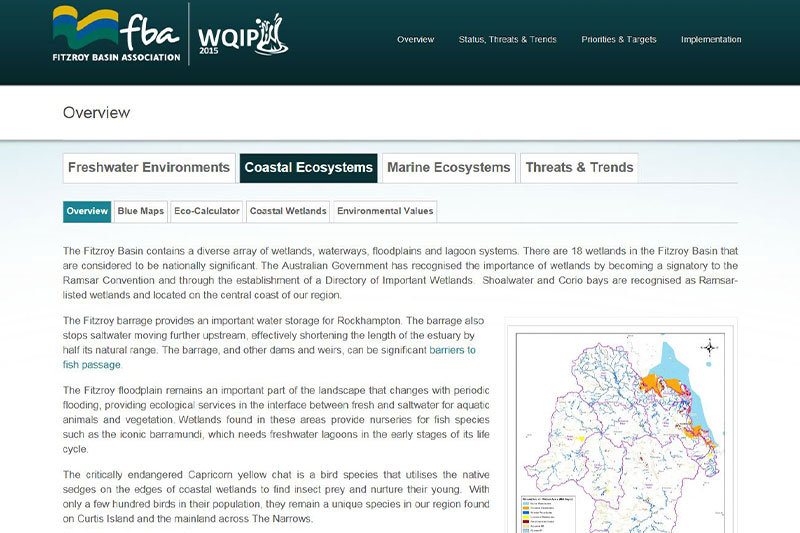The image size is (800, 533).
Task: Go to Priorities & Targets in the header
Action: coord(619,40)
